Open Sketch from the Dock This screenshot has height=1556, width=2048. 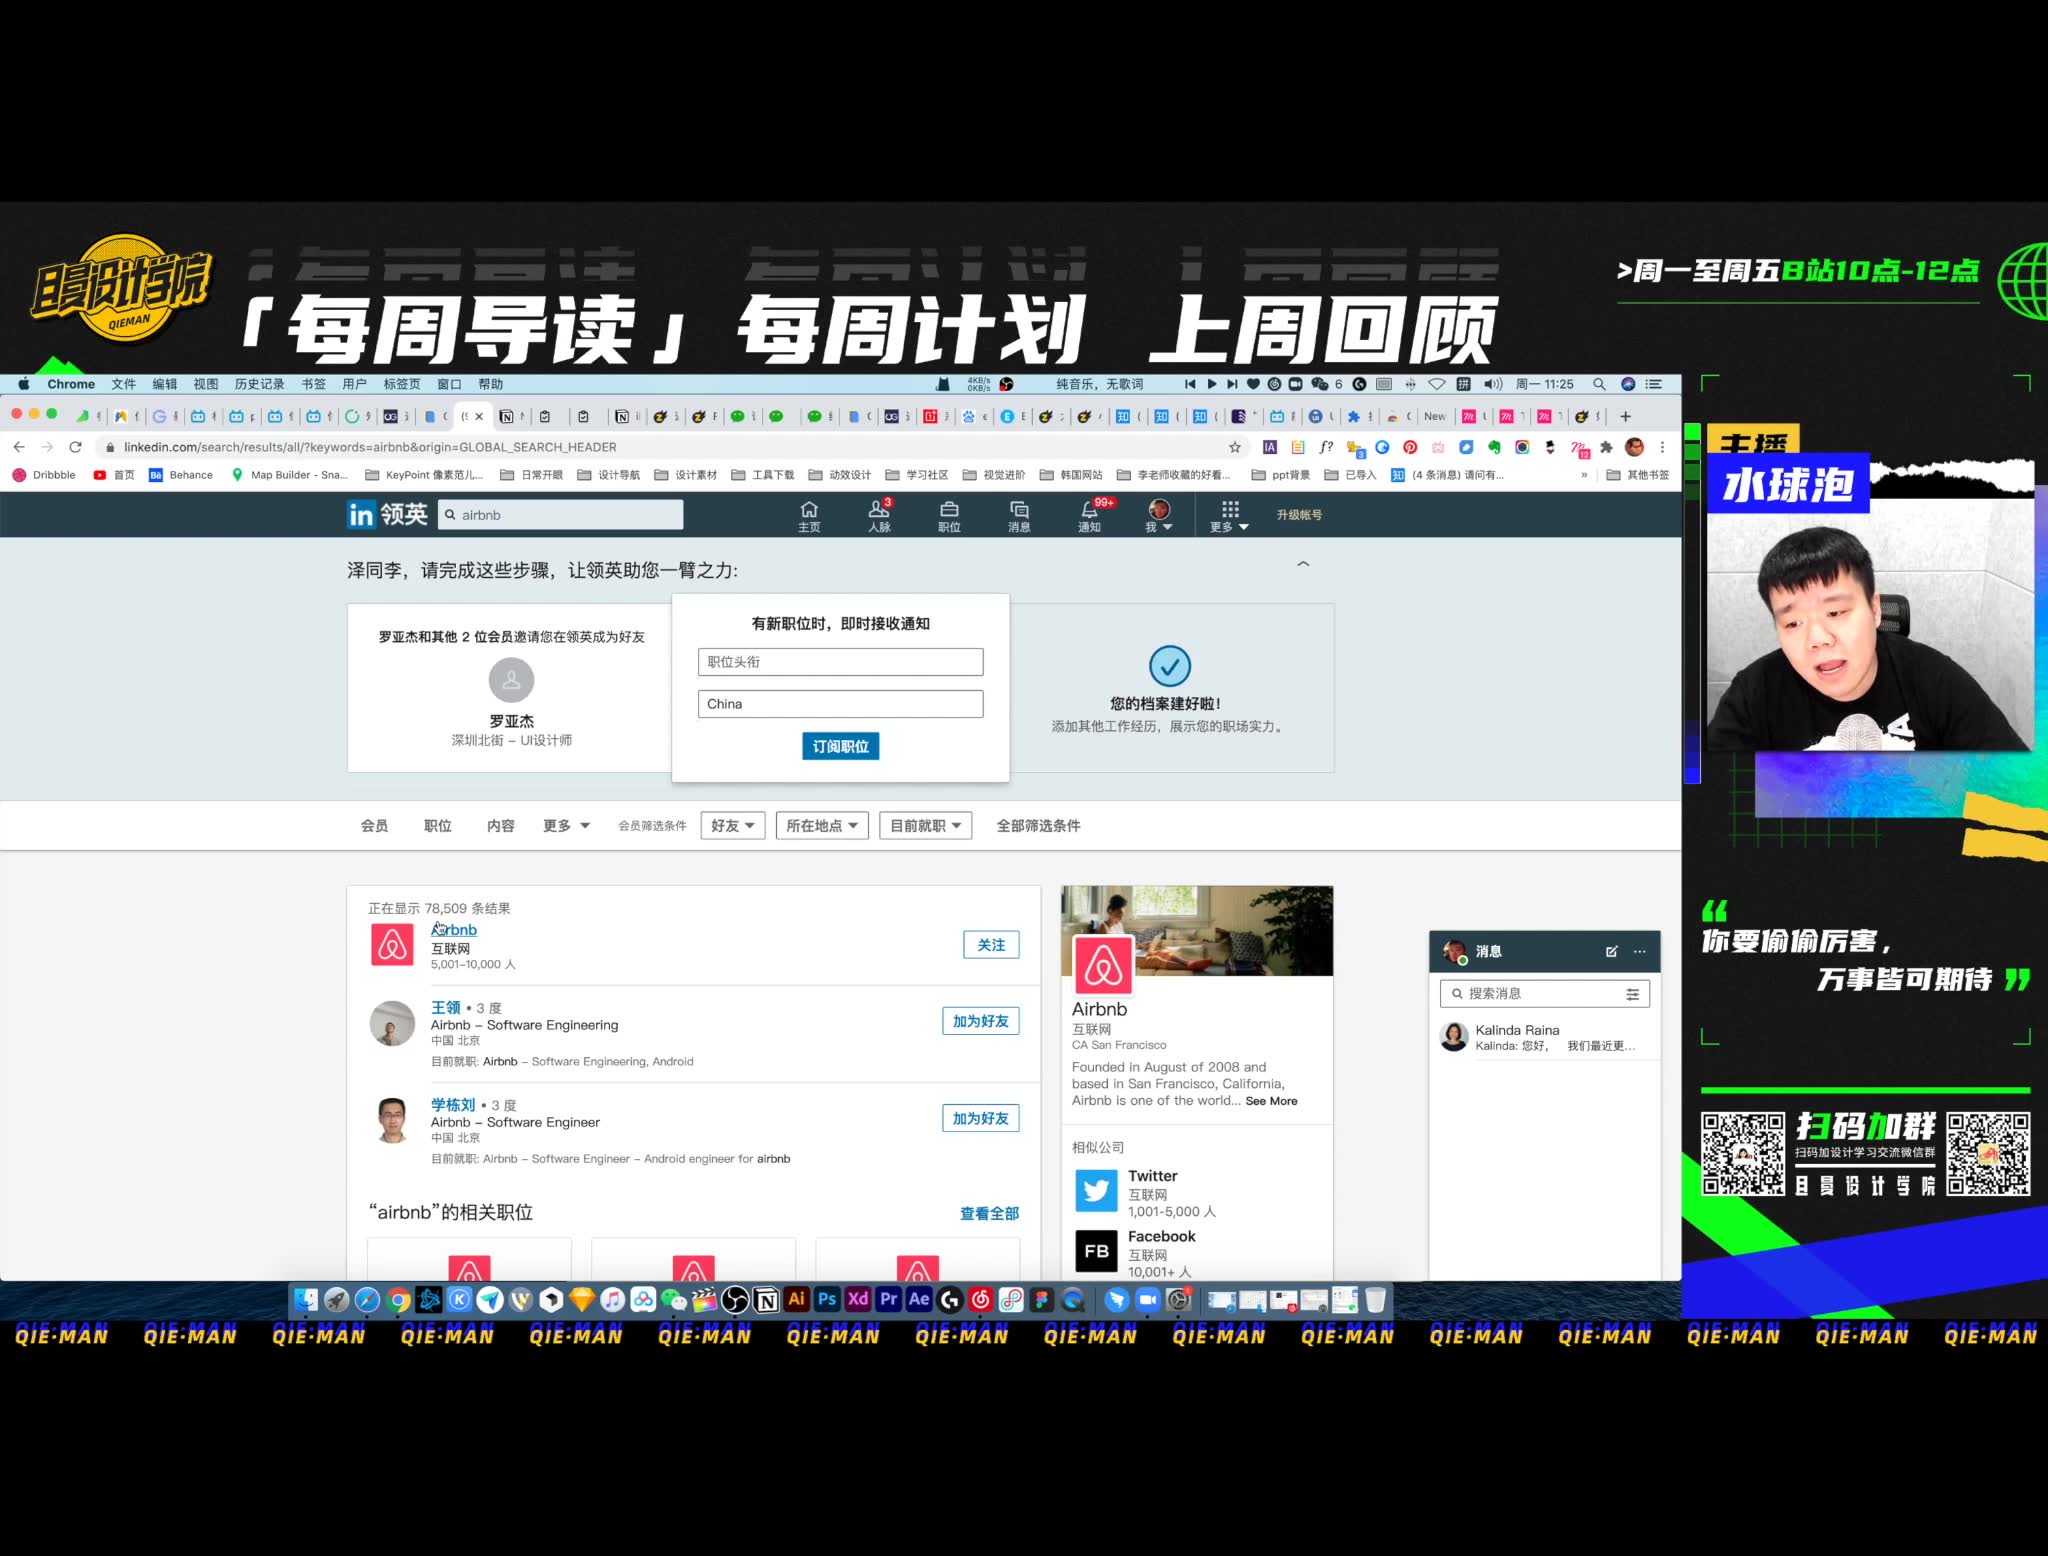coord(581,1300)
